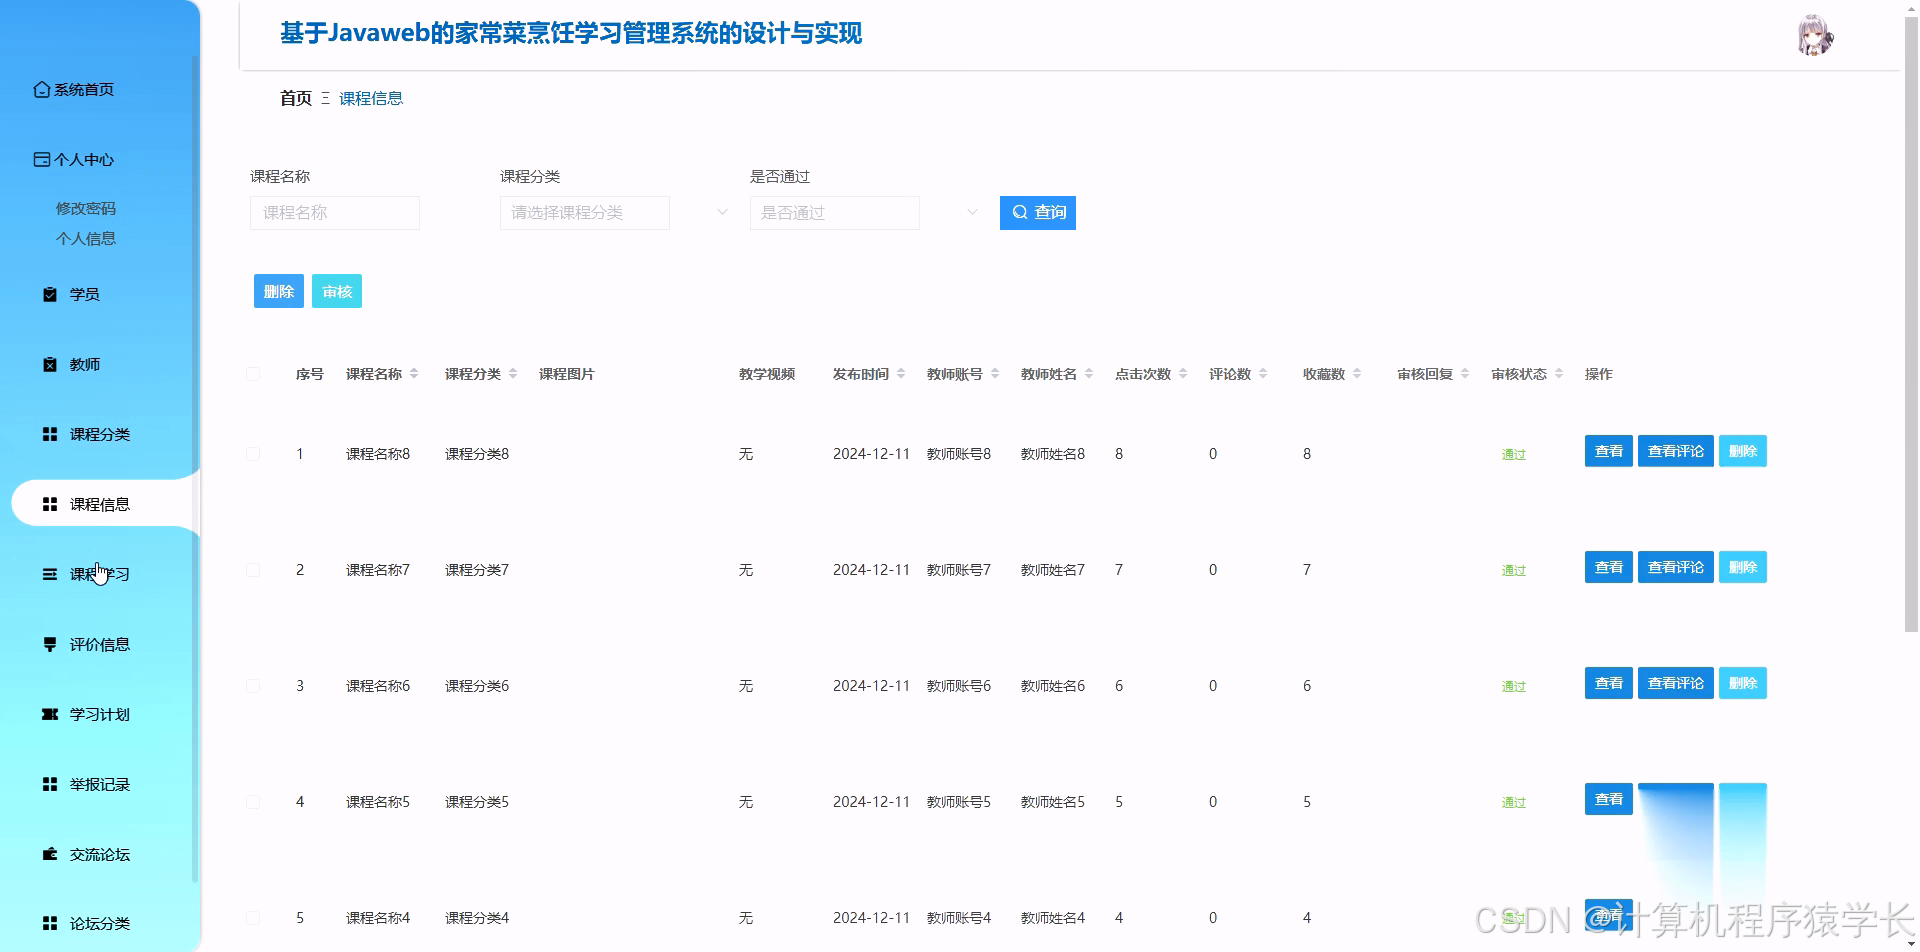The image size is (1920, 952).
Task: Click the 审核 button above the table
Action: [336, 290]
